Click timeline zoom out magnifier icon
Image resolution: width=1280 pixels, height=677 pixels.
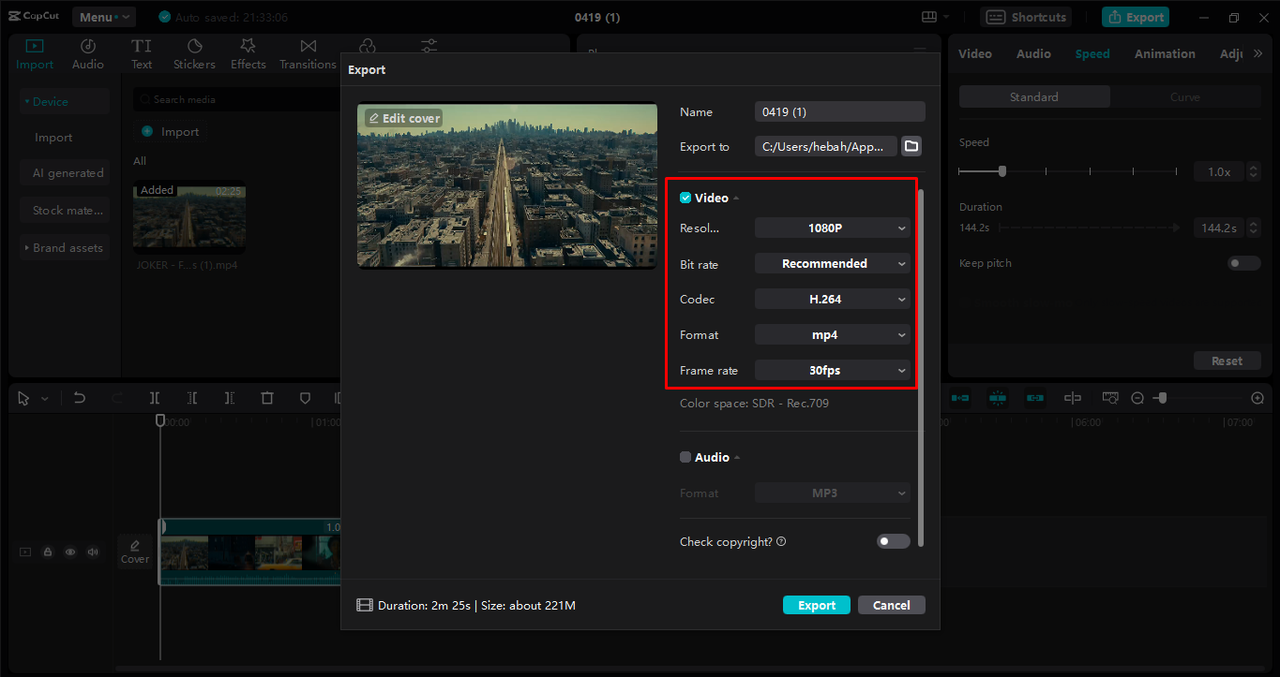point(1137,398)
